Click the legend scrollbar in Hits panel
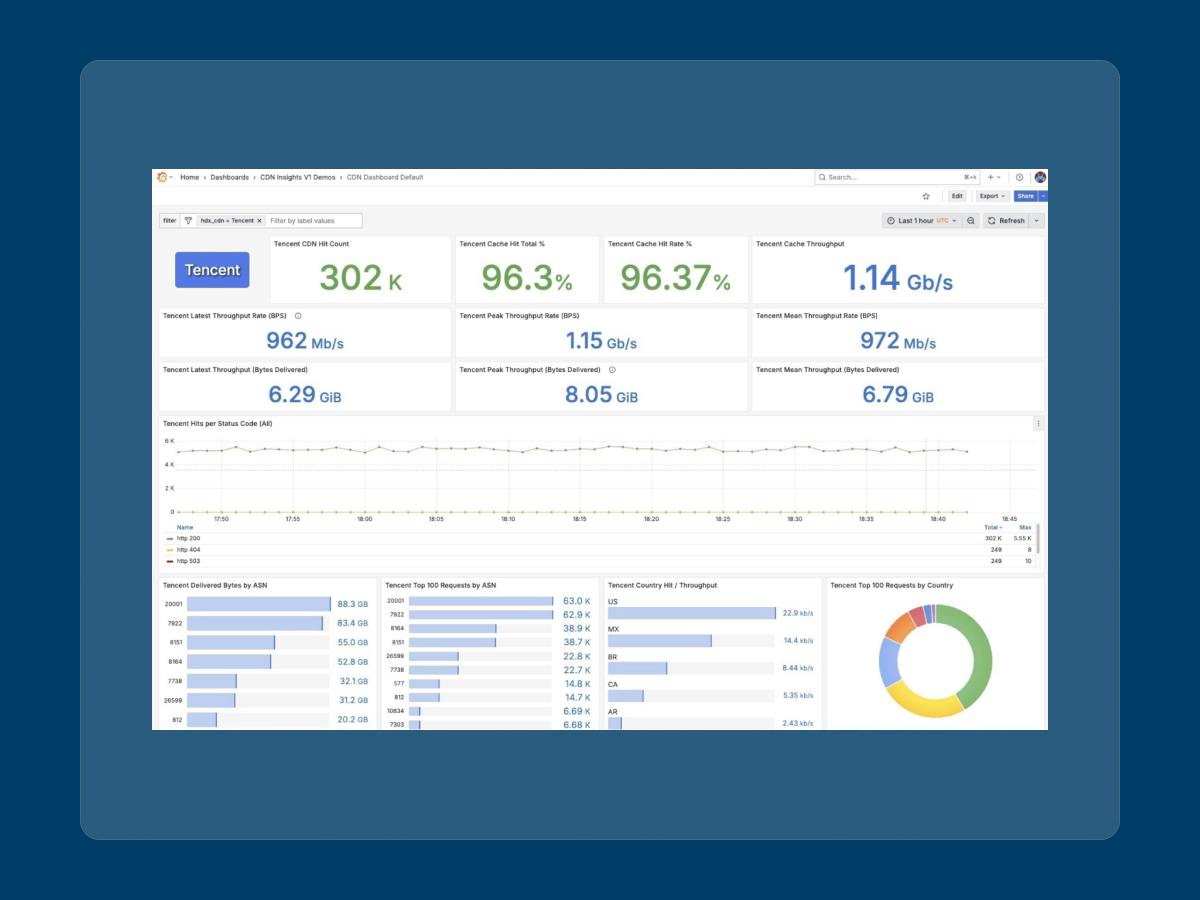The width and height of the screenshot is (1200, 900). tap(1038, 538)
